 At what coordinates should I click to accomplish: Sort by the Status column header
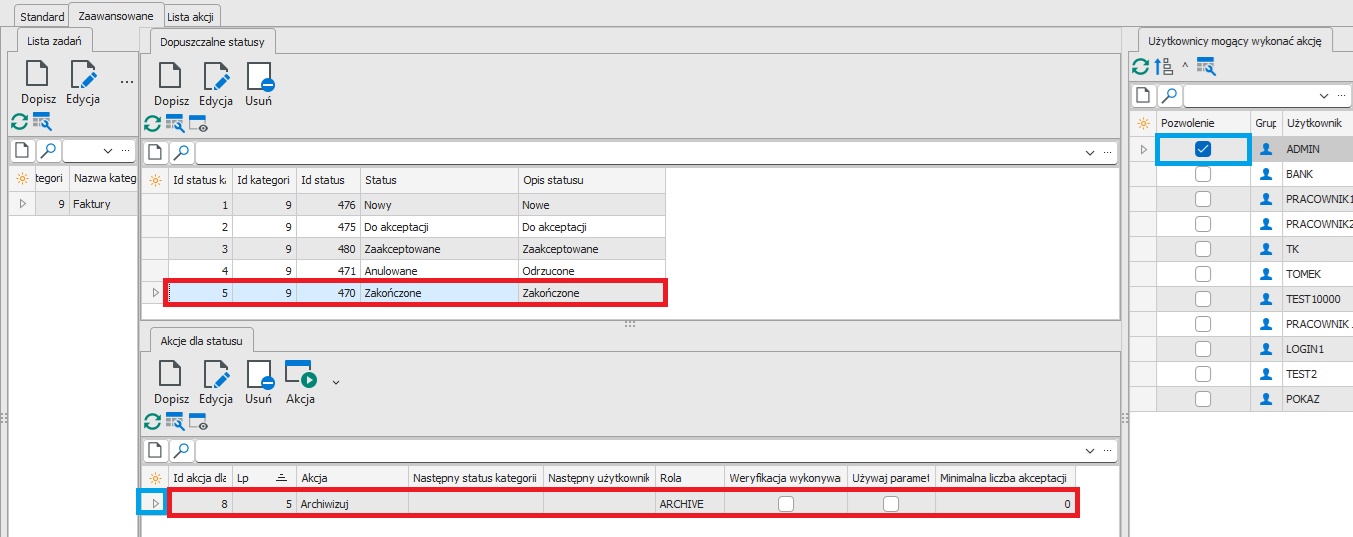coord(438,180)
